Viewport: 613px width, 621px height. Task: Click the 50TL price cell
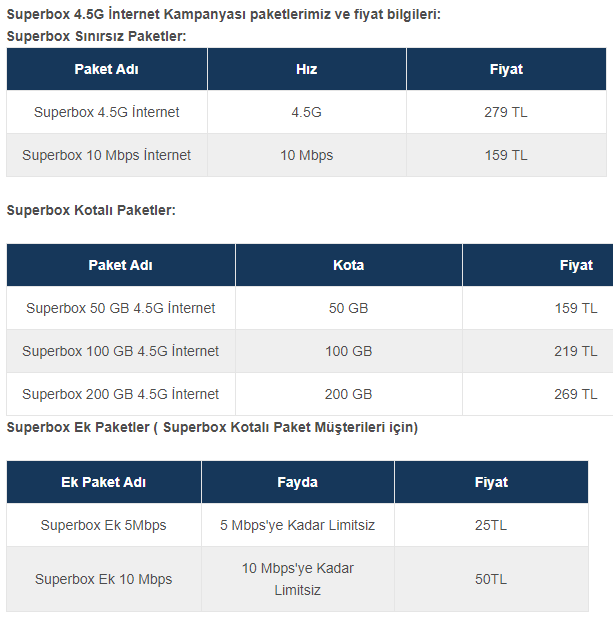coord(491,579)
